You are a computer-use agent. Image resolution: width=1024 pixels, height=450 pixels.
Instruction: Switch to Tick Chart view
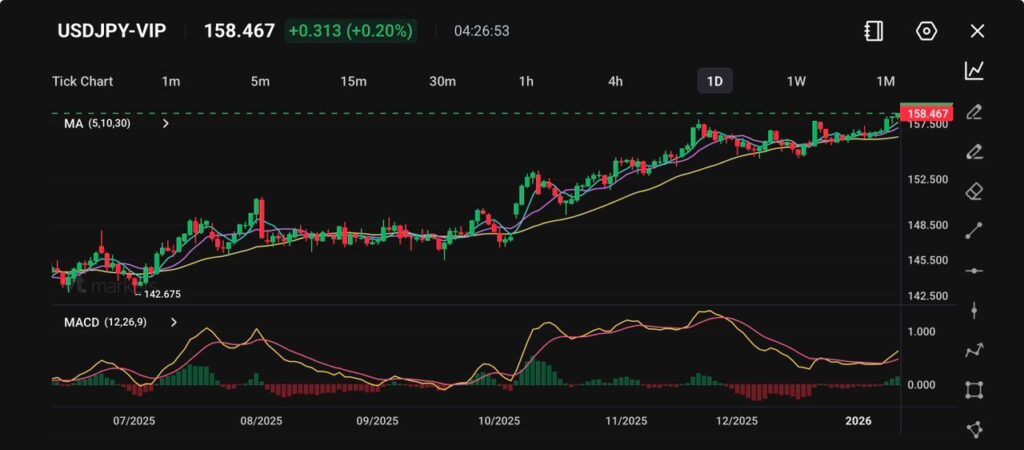point(82,81)
